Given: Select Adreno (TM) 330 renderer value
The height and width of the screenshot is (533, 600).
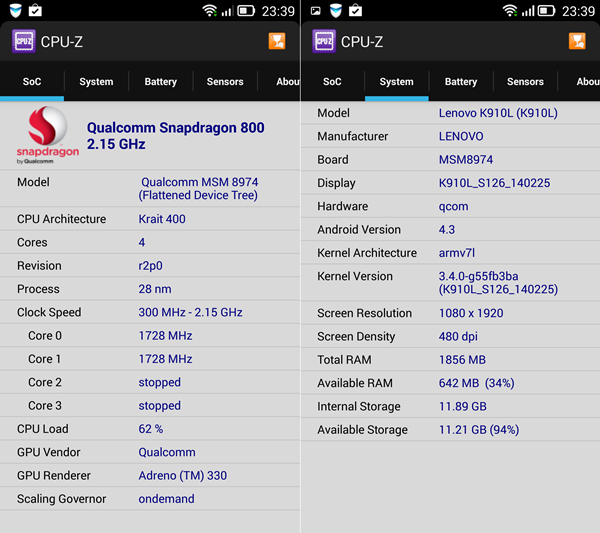Looking at the screenshot, I should coord(183,476).
